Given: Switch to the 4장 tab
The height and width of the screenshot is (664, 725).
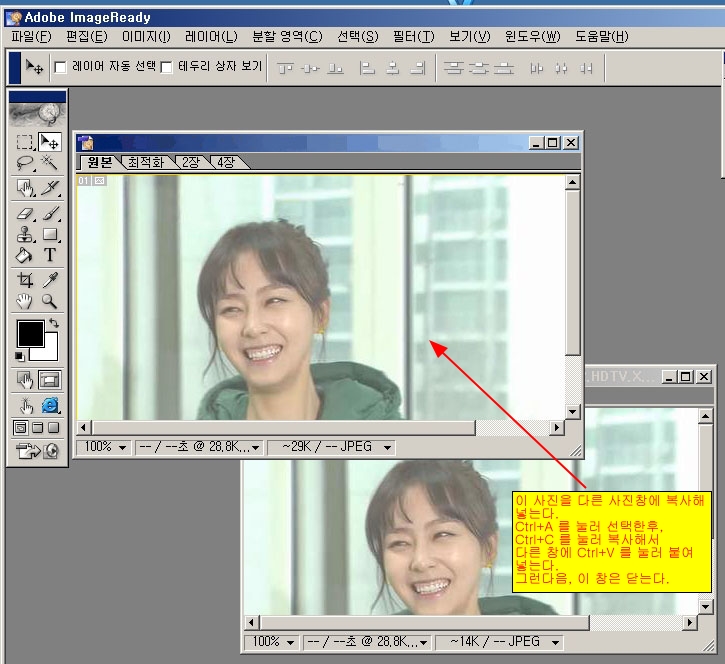Looking at the screenshot, I should (227, 162).
